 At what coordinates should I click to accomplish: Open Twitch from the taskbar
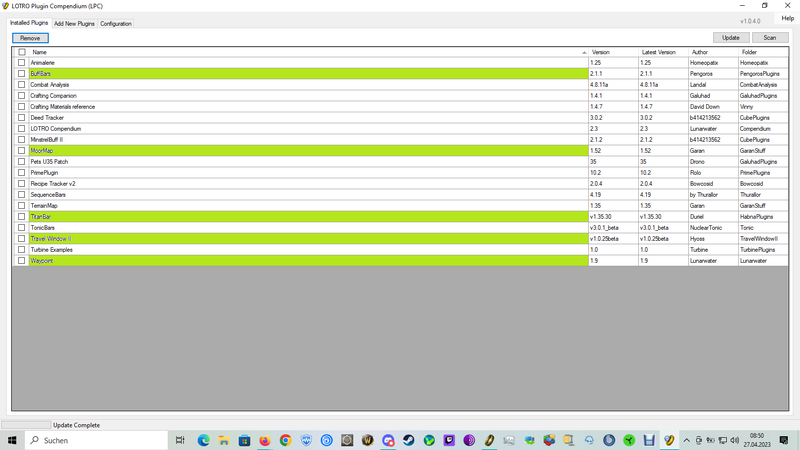click(x=449, y=440)
